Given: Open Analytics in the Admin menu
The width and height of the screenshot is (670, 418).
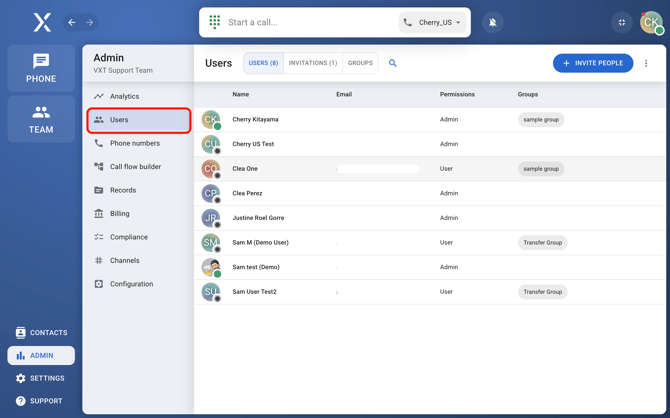Looking at the screenshot, I should tap(124, 96).
